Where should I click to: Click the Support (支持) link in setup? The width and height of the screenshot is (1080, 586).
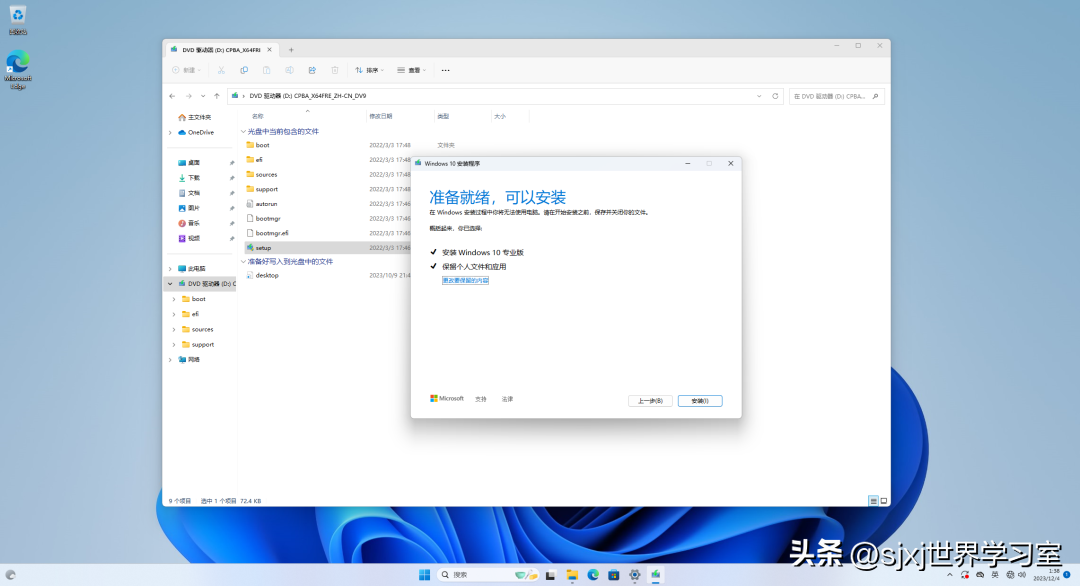(481, 399)
